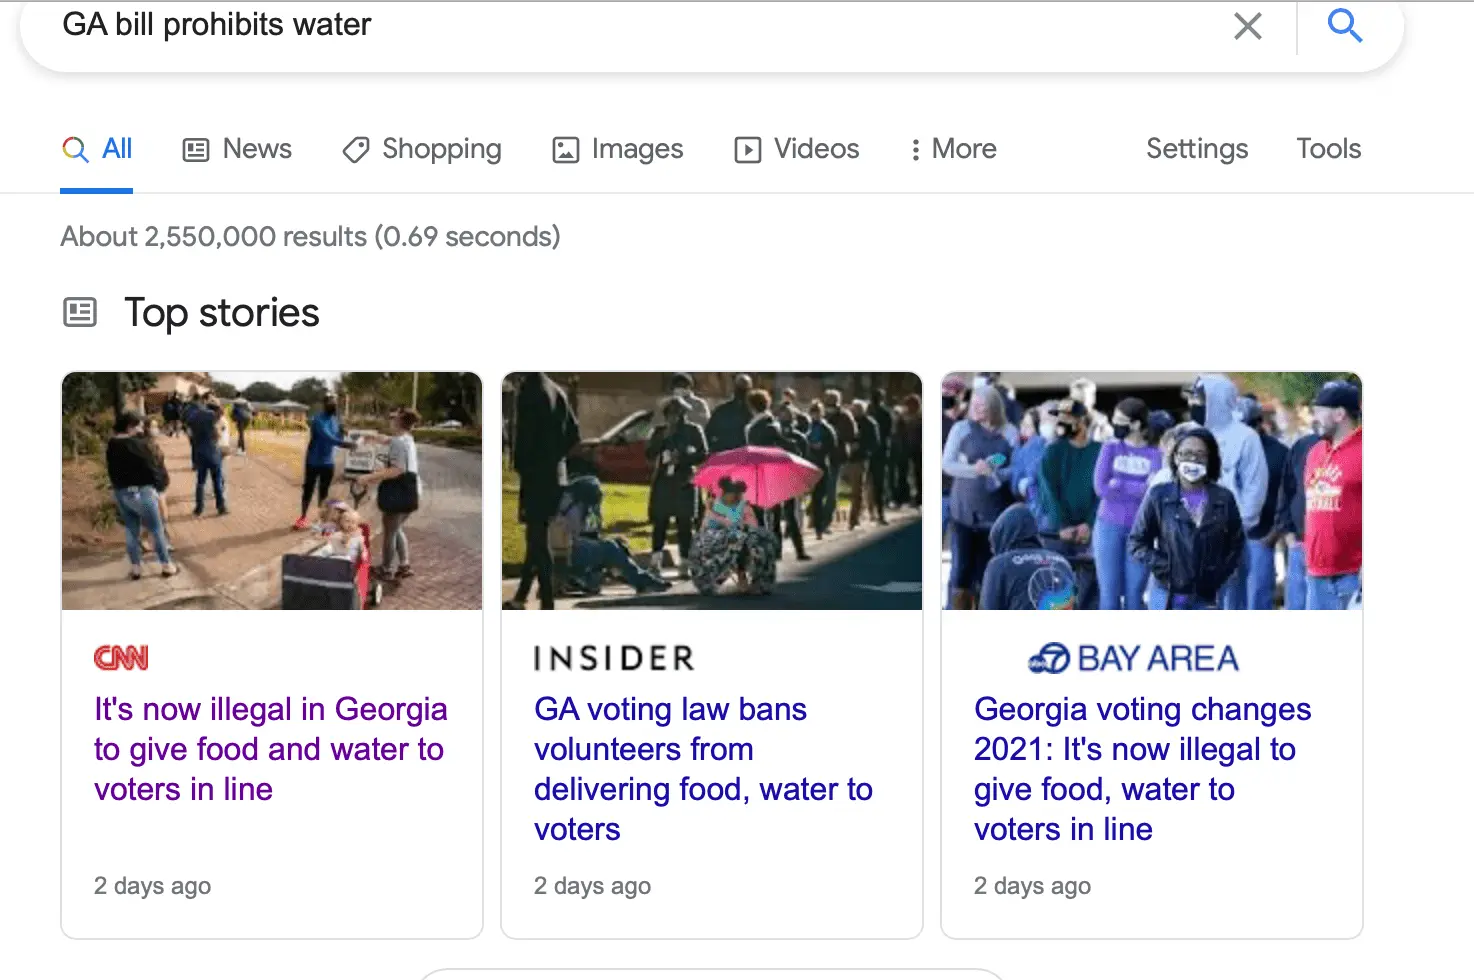Clear the search query with X
This screenshot has width=1474, height=980.
1247,26
